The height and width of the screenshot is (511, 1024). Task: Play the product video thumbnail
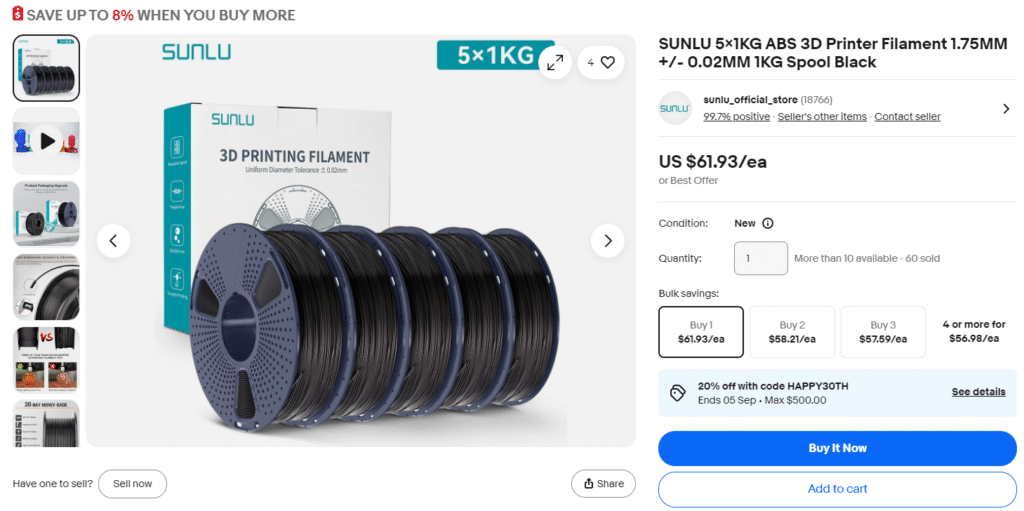click(x=46, y=140)
